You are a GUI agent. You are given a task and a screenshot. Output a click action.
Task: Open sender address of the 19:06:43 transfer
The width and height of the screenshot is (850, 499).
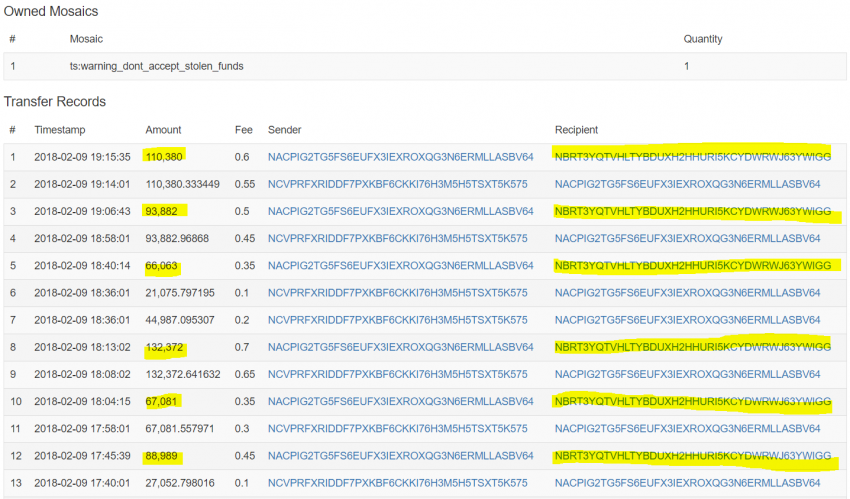(401, 211)
